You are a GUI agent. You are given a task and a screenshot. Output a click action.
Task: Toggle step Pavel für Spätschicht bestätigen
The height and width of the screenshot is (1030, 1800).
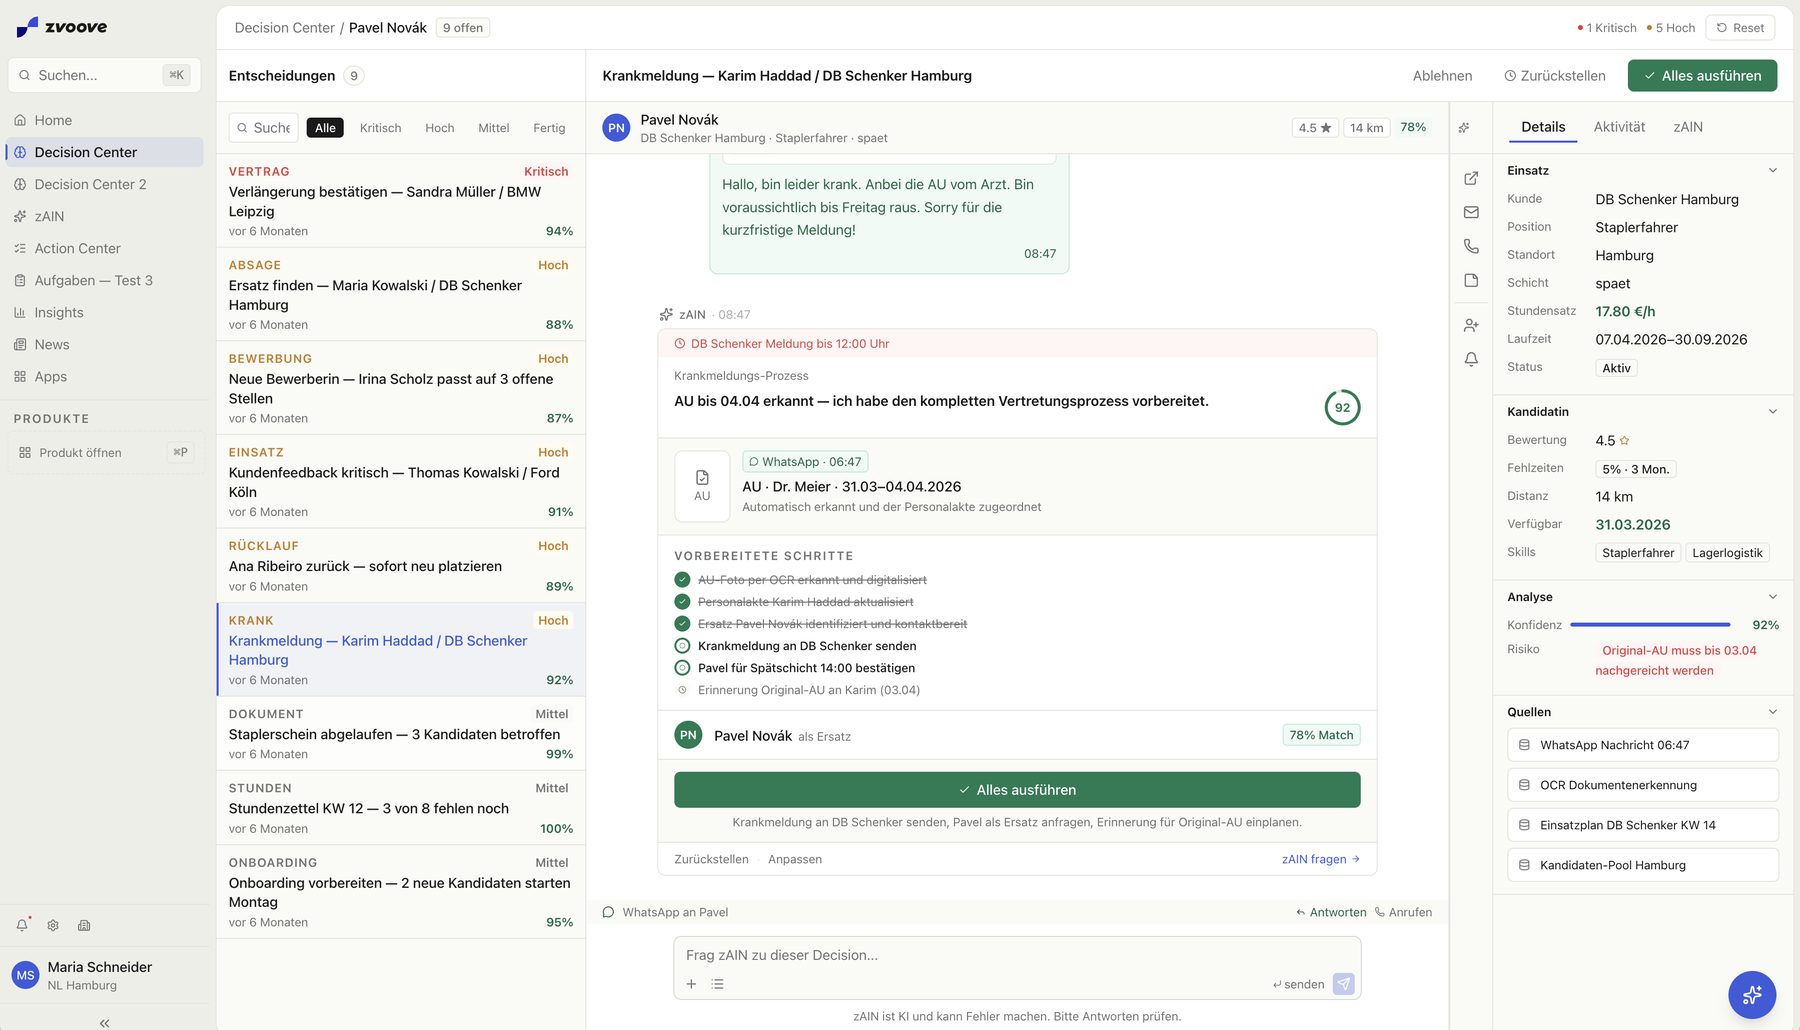click(x=682, y=668)
